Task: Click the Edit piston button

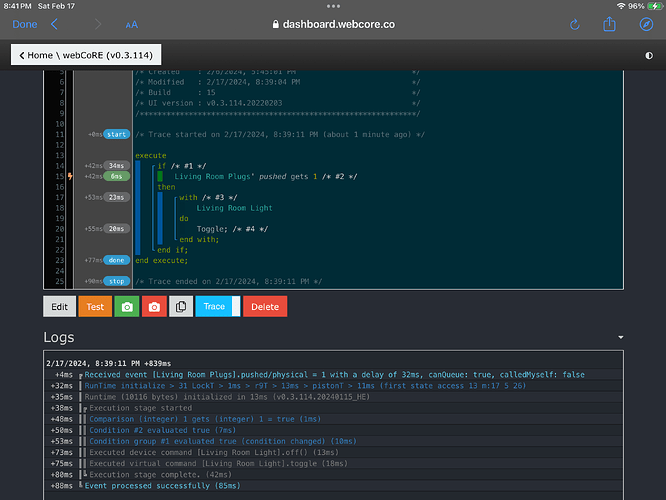Action: pyautogui.click(x=59, y=306)
